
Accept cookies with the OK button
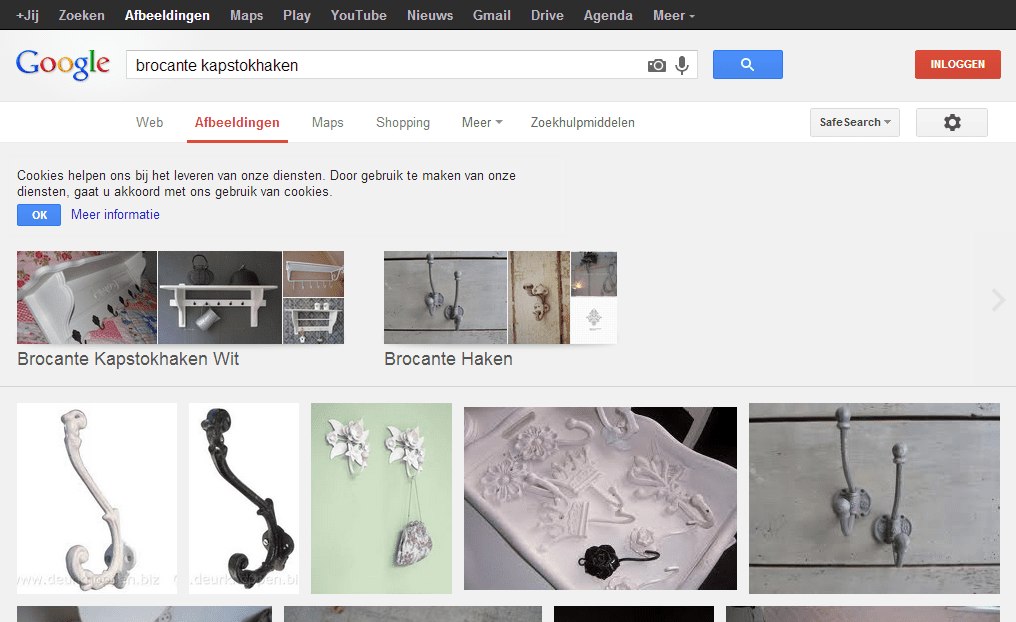39,215
